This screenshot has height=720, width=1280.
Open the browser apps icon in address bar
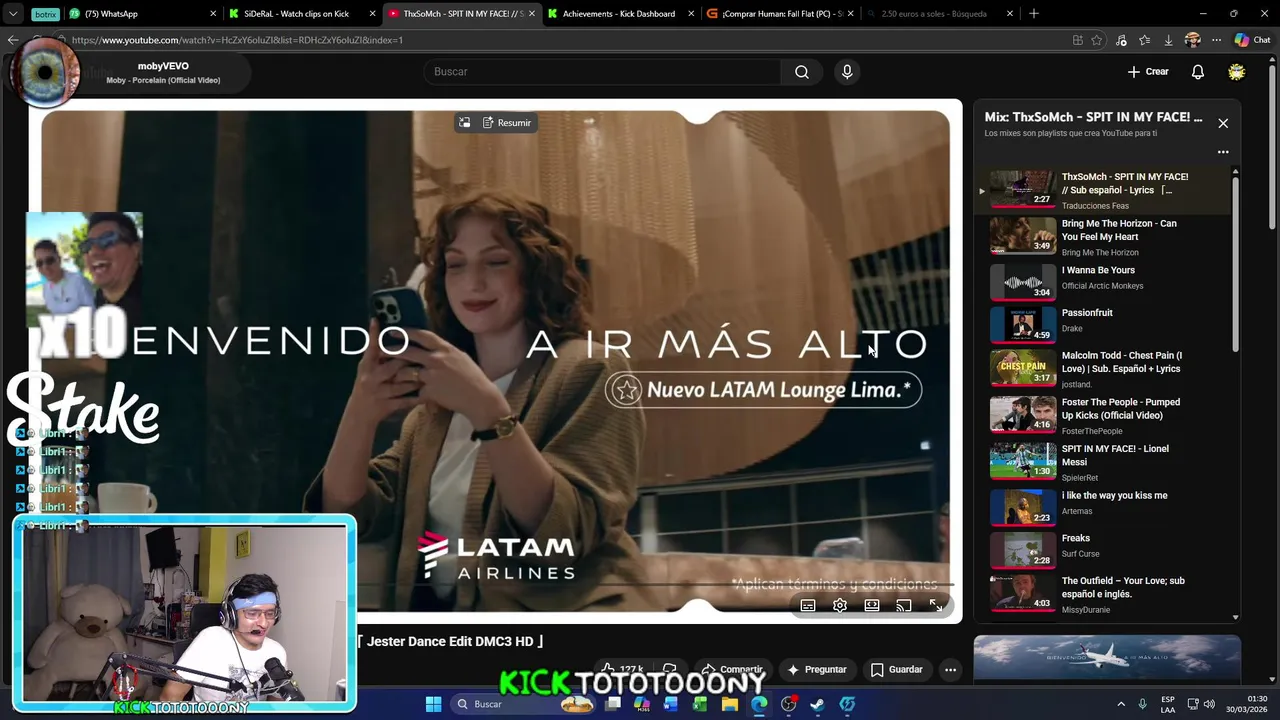[x=1077, y=40]
